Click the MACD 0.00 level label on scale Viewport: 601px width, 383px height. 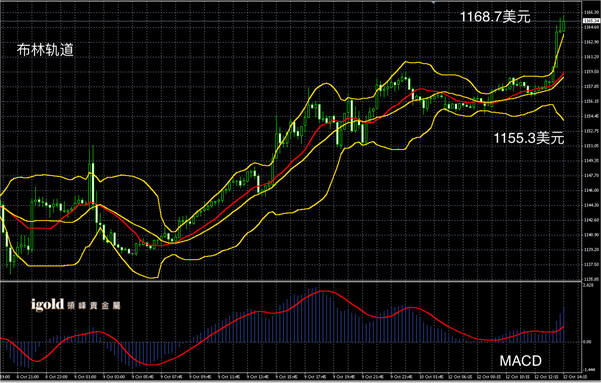(x=588, y=342)
